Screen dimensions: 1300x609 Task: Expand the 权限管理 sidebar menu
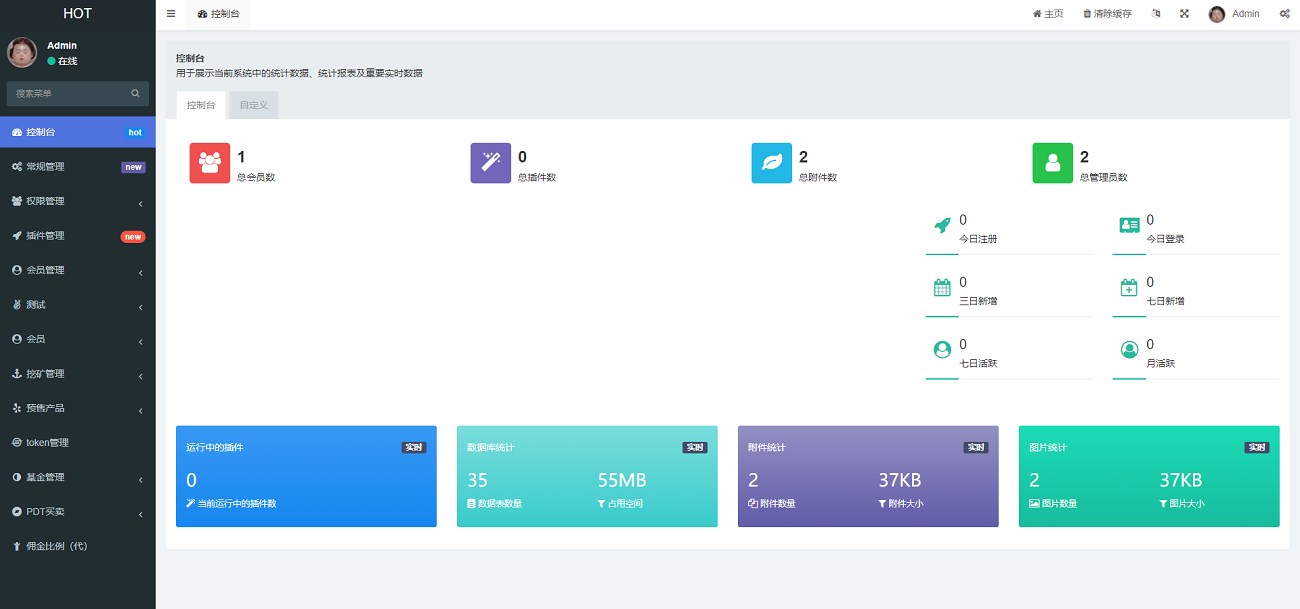[x=78, y=201]
